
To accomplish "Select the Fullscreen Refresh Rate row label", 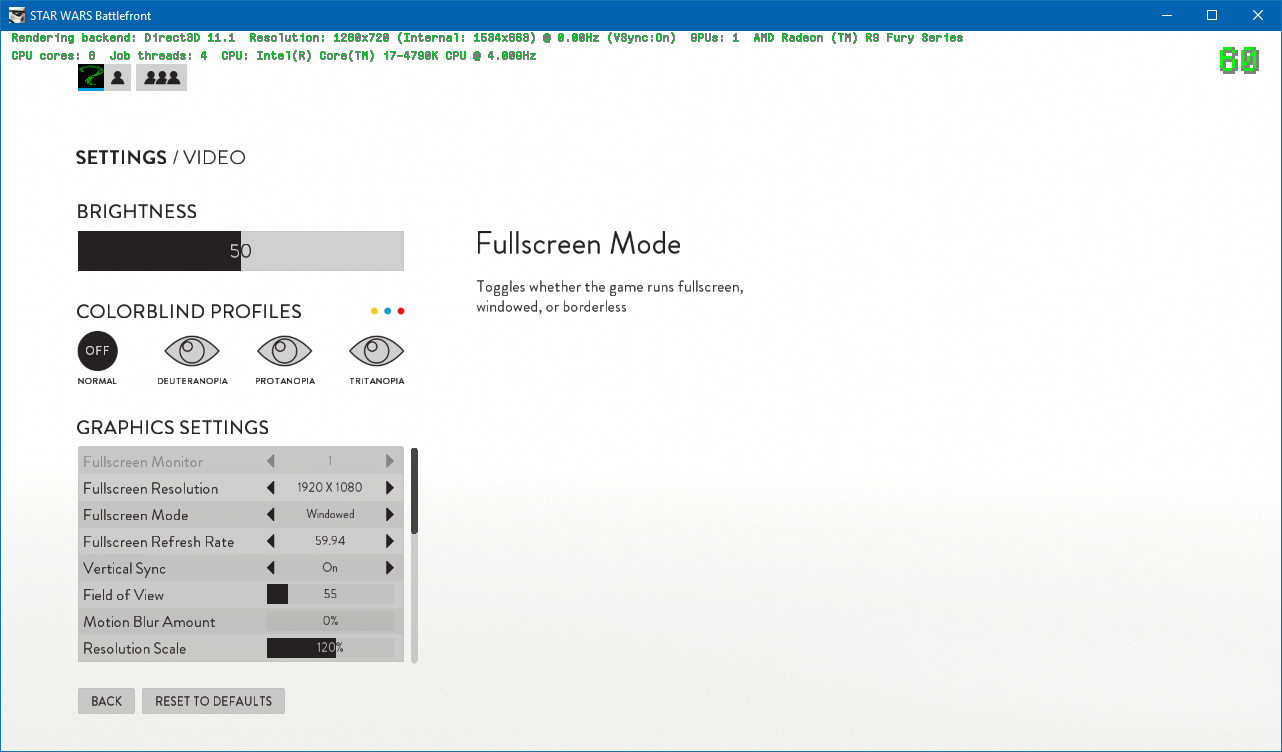I will click(x=158, y=542).
